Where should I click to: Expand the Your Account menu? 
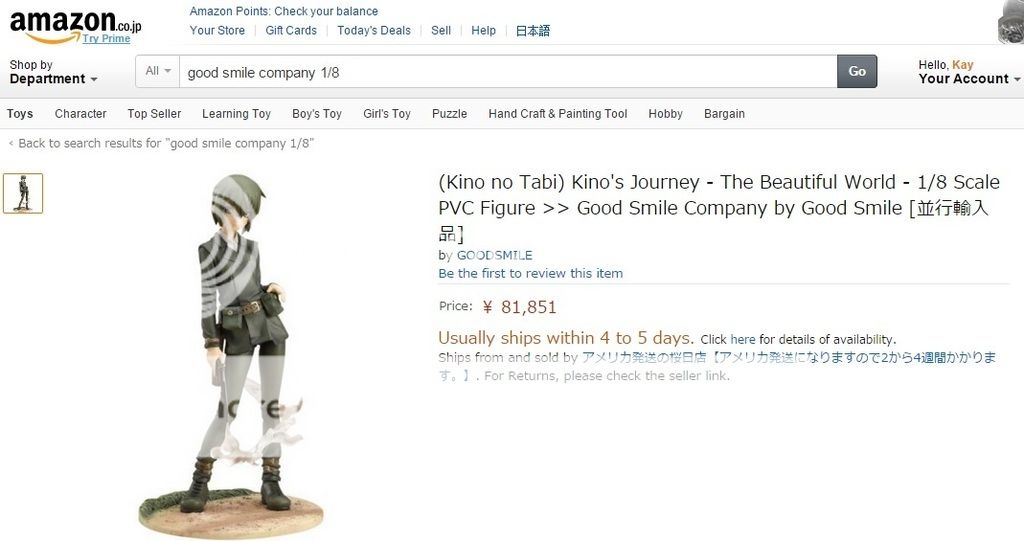point(968,78)
